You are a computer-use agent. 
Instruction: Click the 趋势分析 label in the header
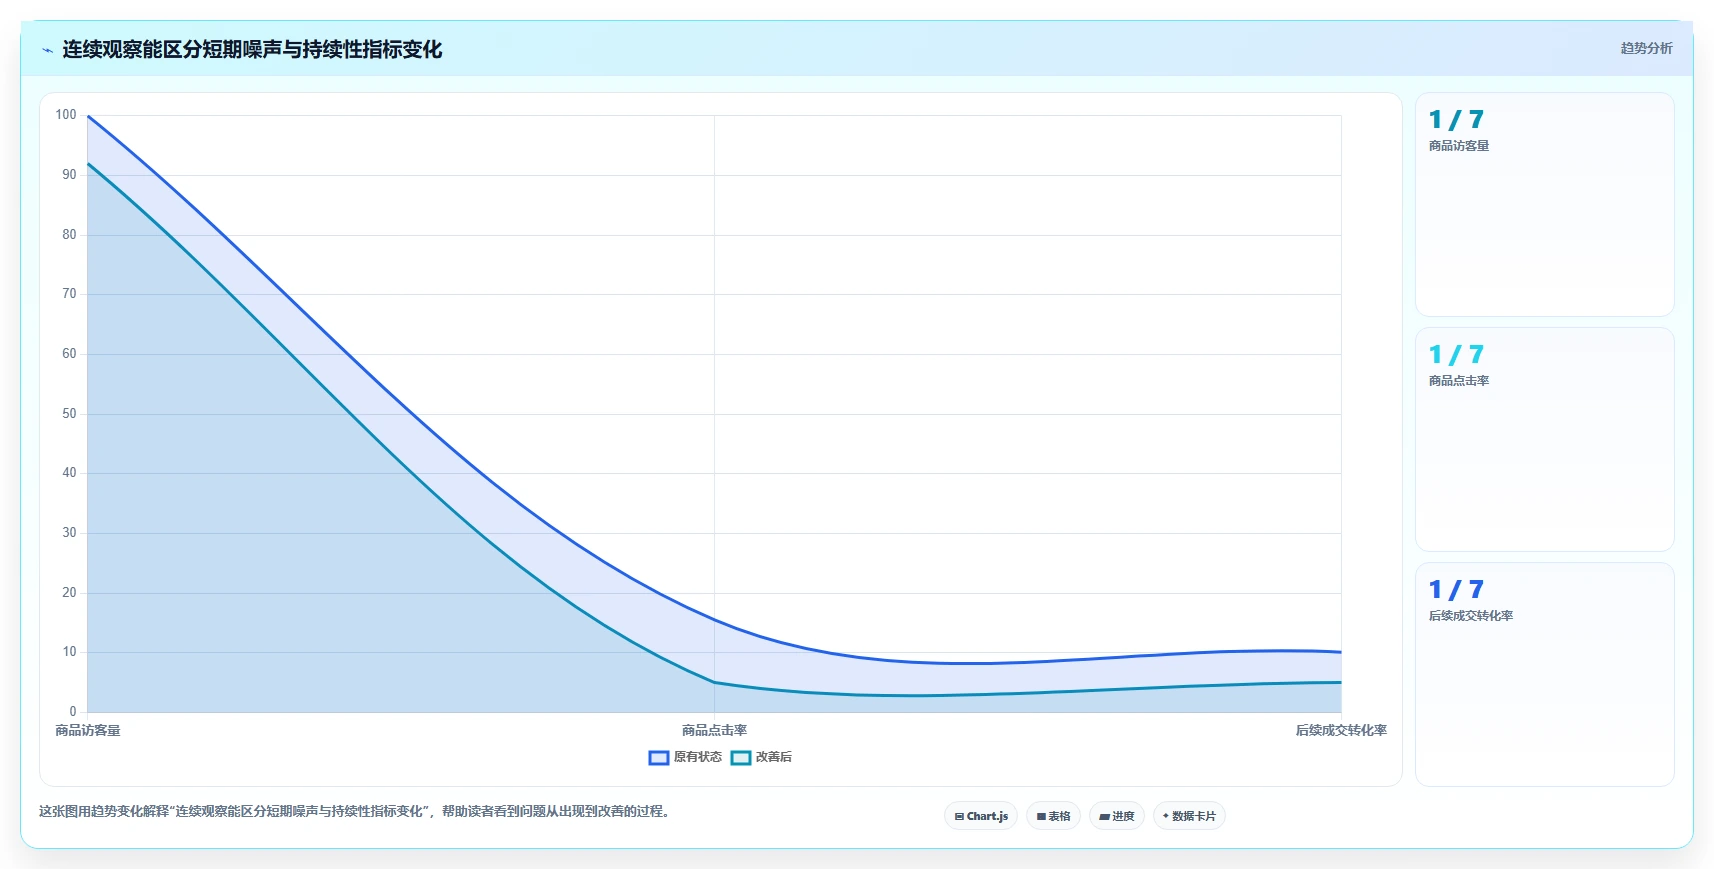[x=1646, y=48]
